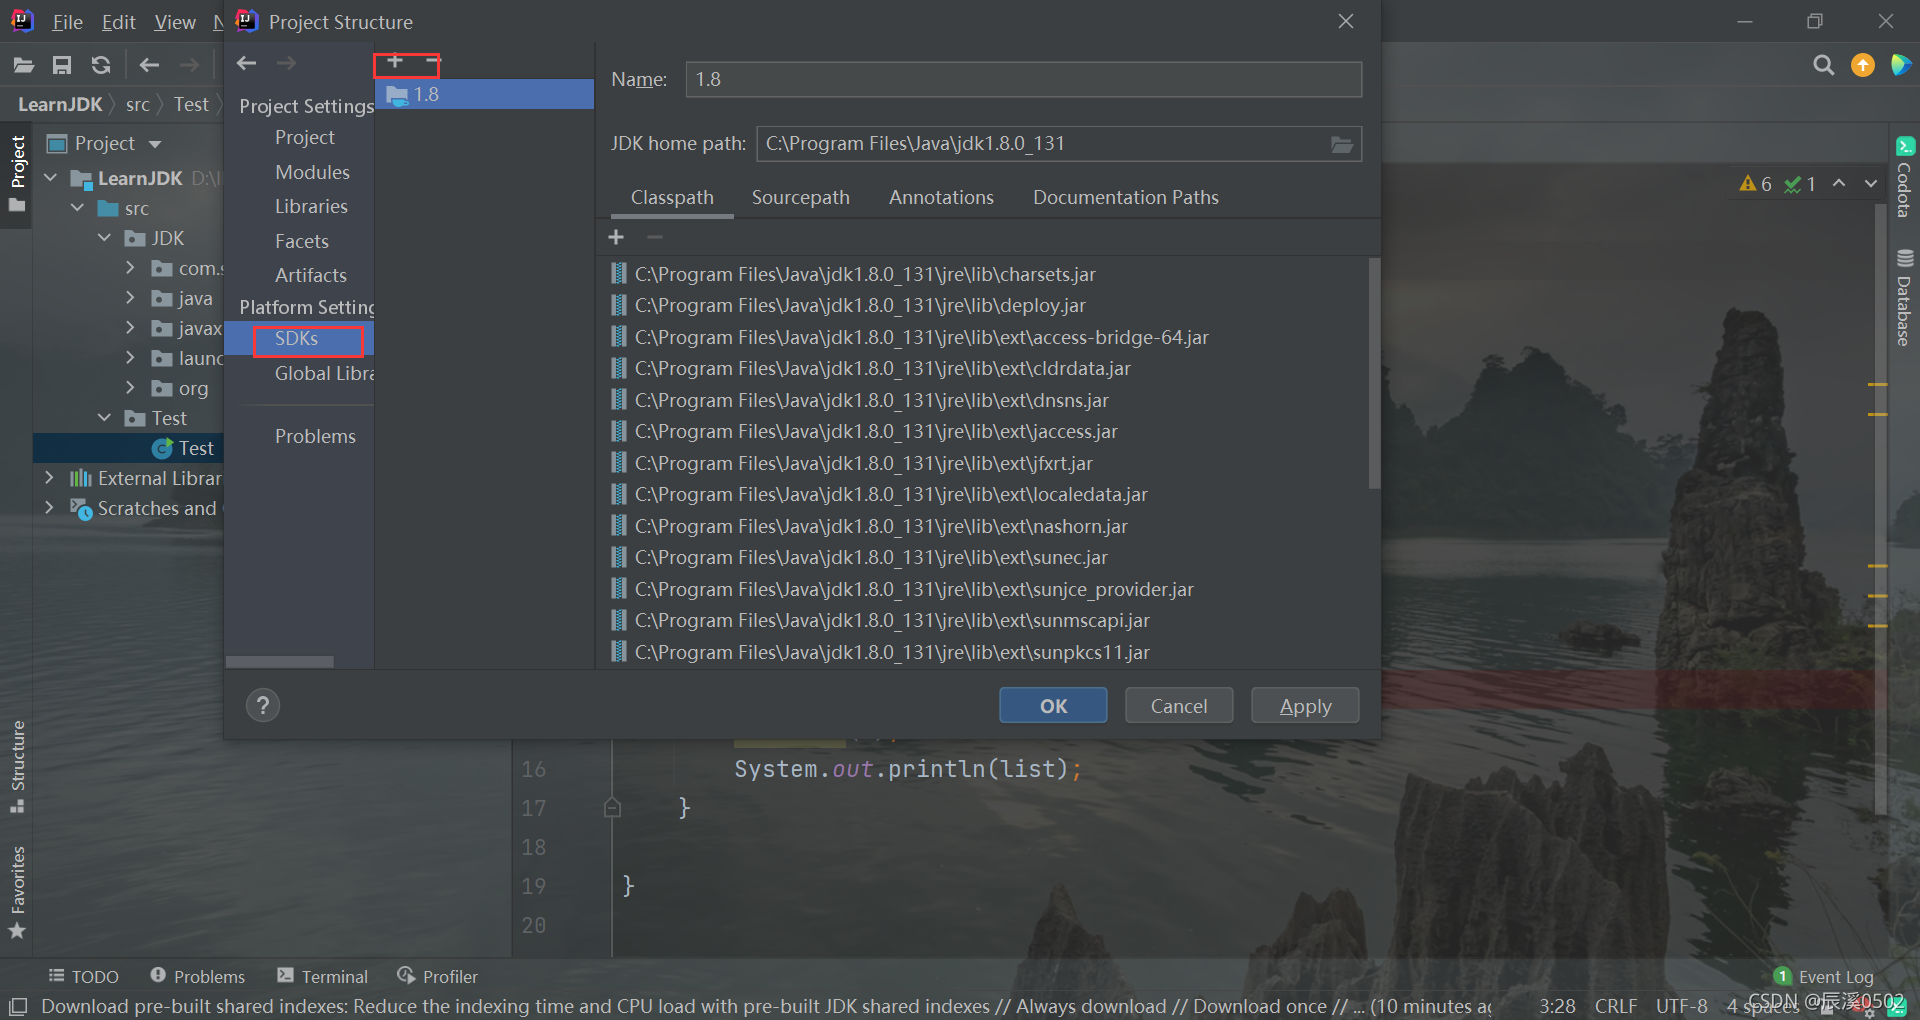Click the Save All toolbar icon
Viewport: 1920px width, 1020px height.
62,66
